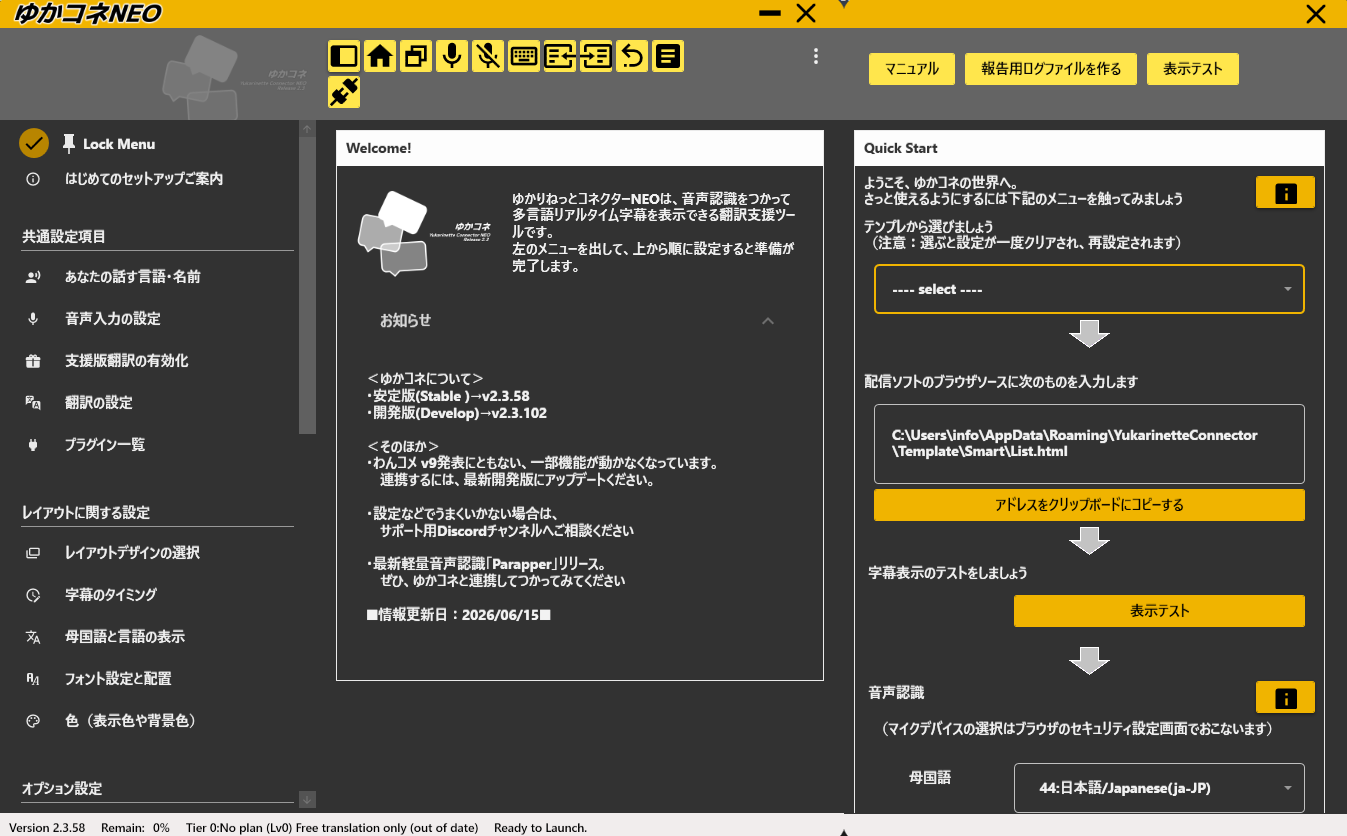Start speech recognition with microphone icon
Image resolution: width=1347 pixels, height=836 pixels.
(452, 56)
